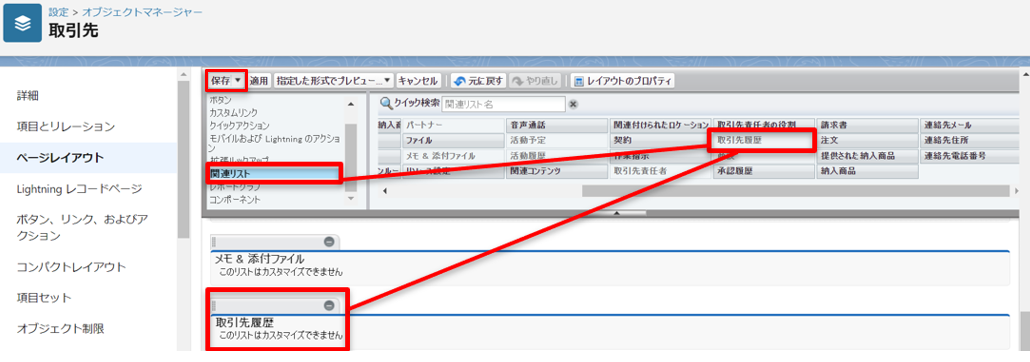The height and width of the screenshot is (362, 1030).
Task: Open 詳細 in the sidebar
Action: [27, 96]
